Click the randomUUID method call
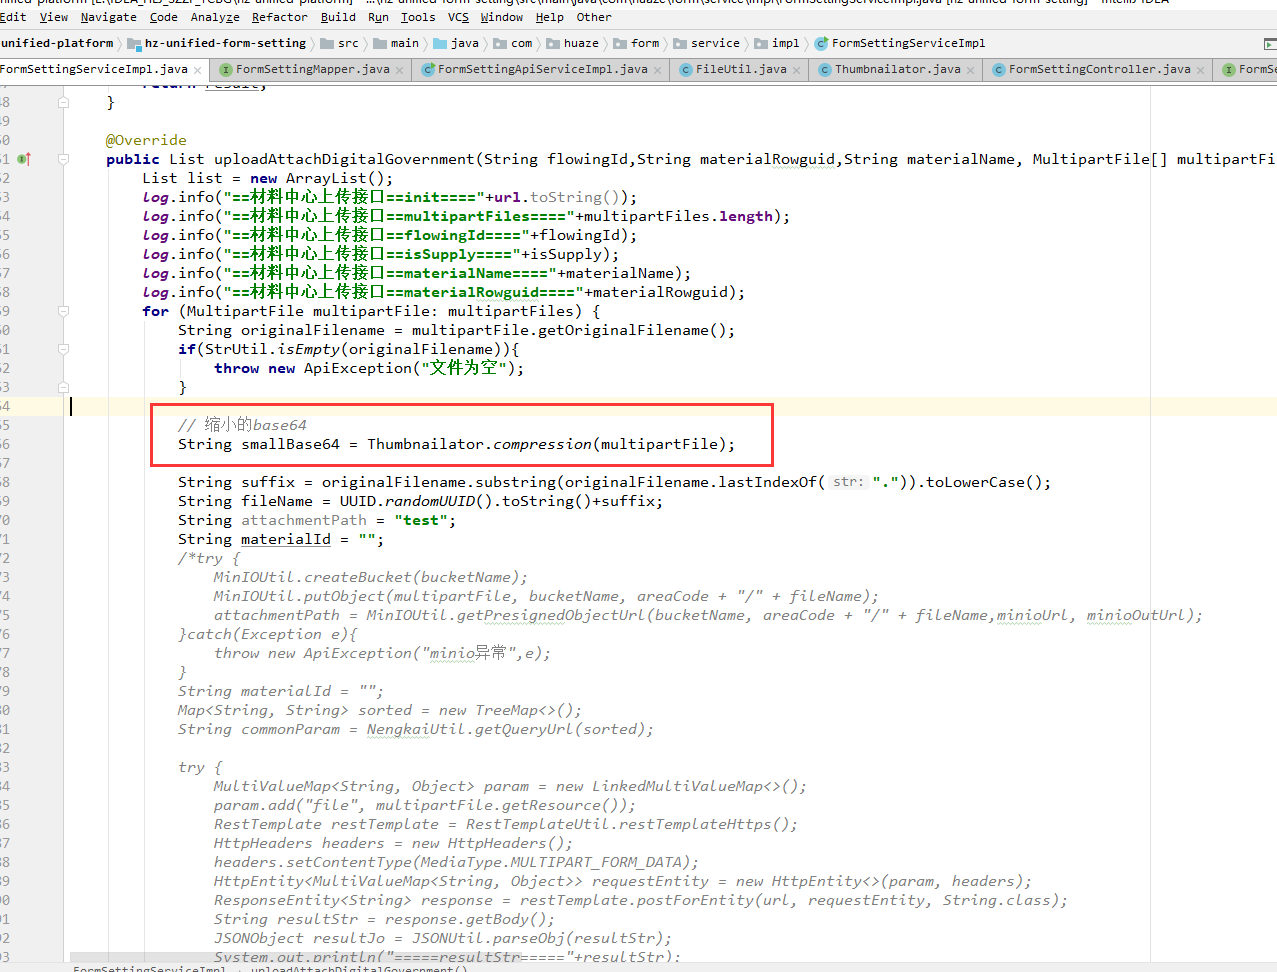Viewport: 1277px width, 972px height. (430, 501)
